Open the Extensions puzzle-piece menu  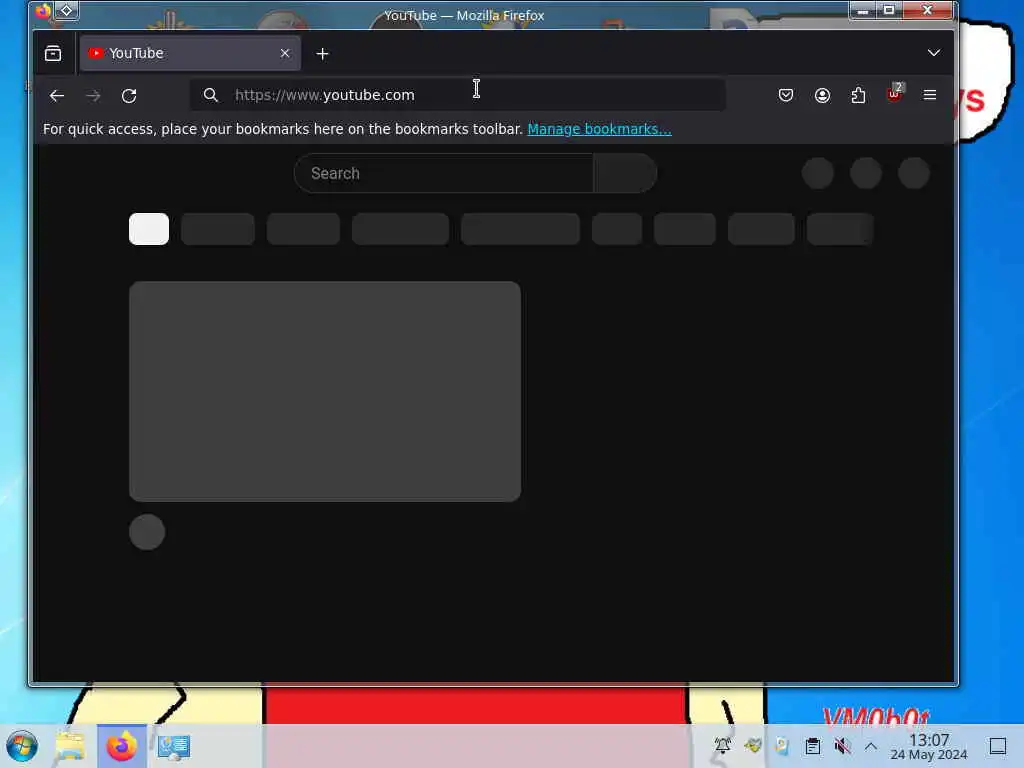[858, 95]
